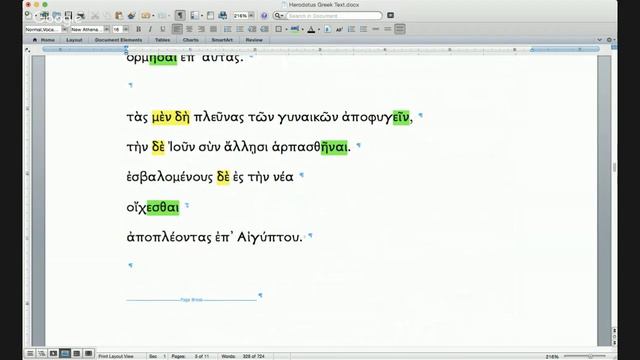The image size is (640, 360).
Task: Click the word count in status bar
Action: pyautogui.click(x=244, y=356)
